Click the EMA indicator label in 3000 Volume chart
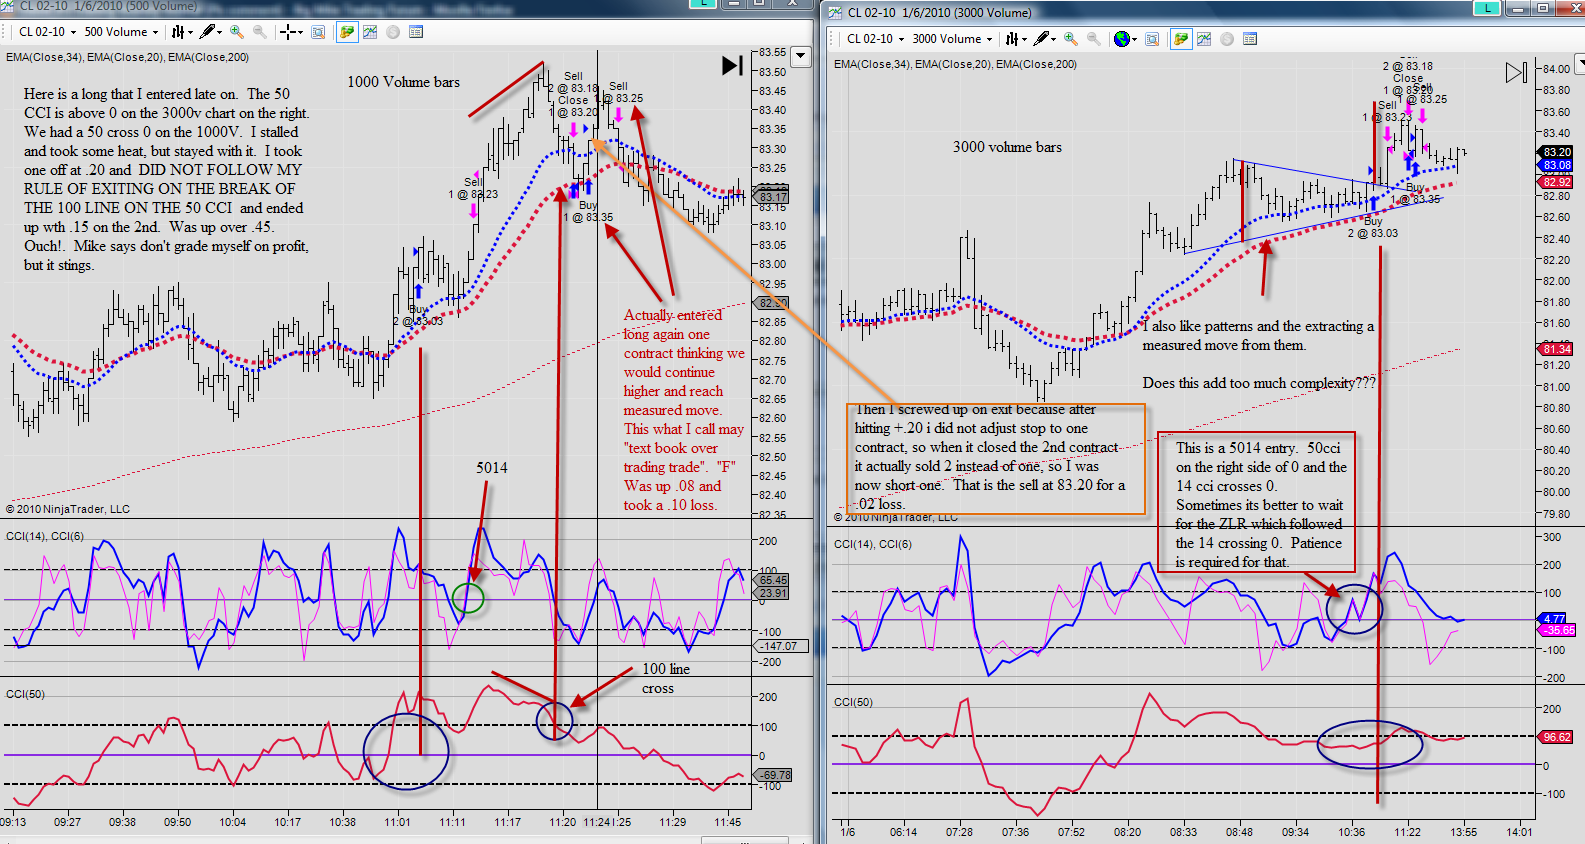 tap(955, 64)
